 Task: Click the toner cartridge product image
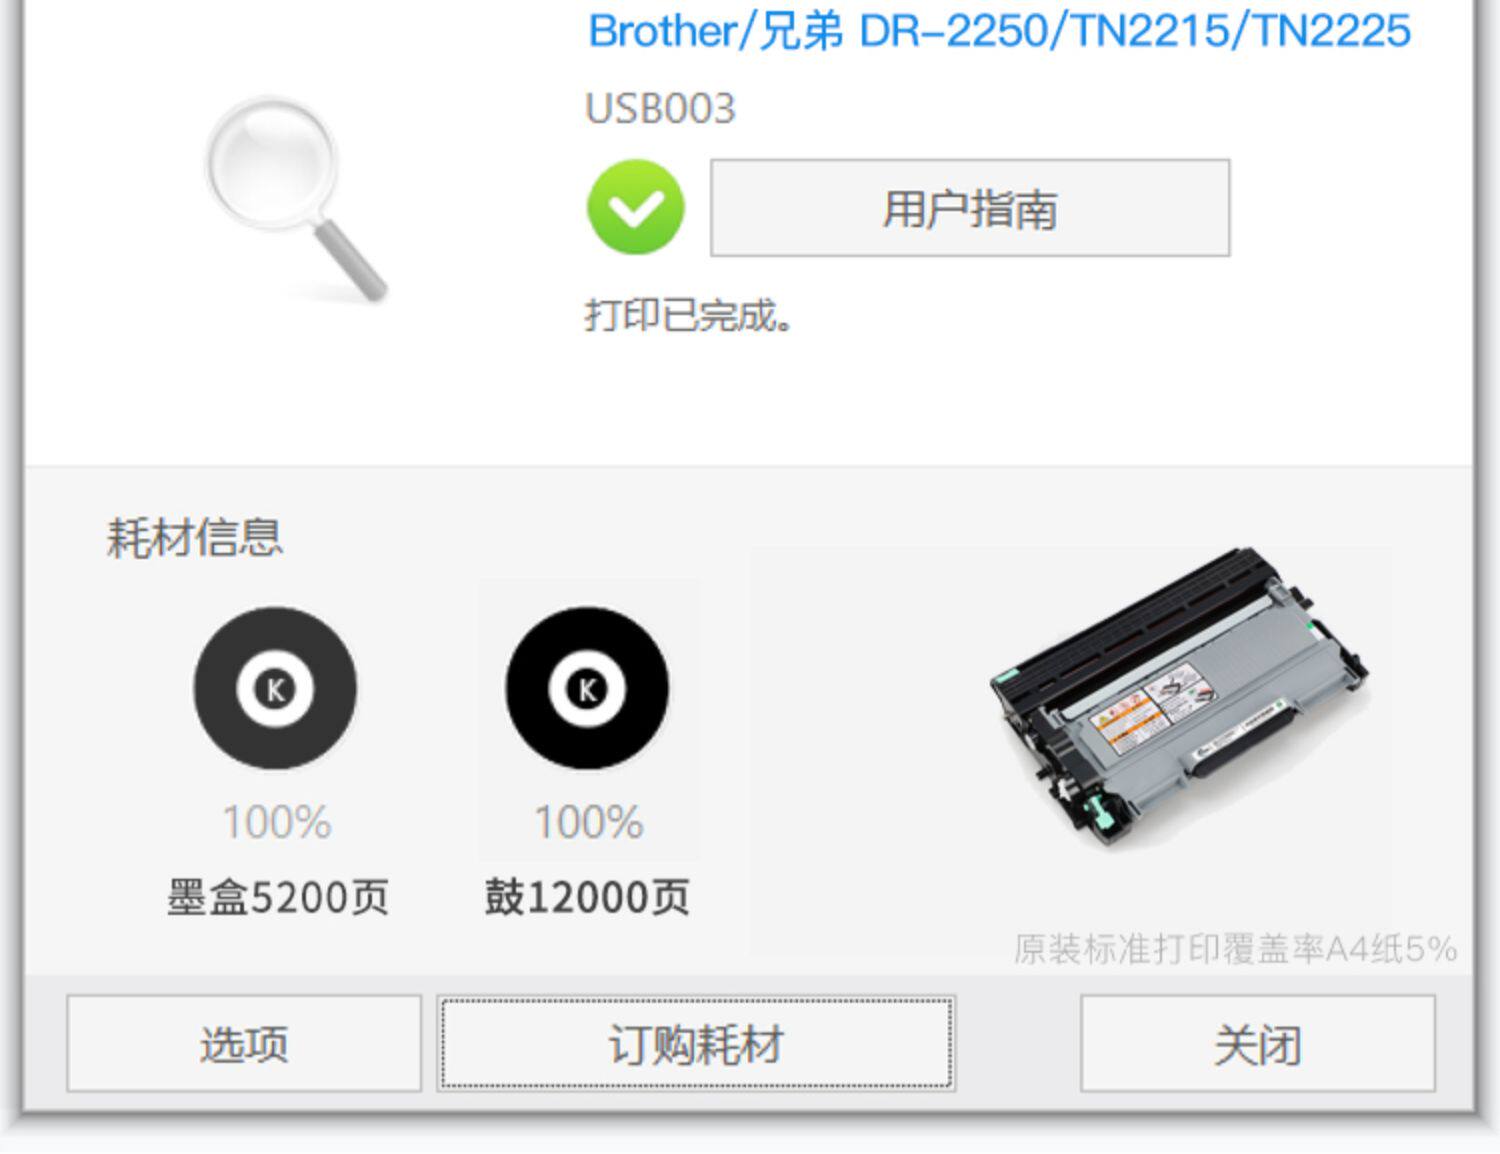1178,697
